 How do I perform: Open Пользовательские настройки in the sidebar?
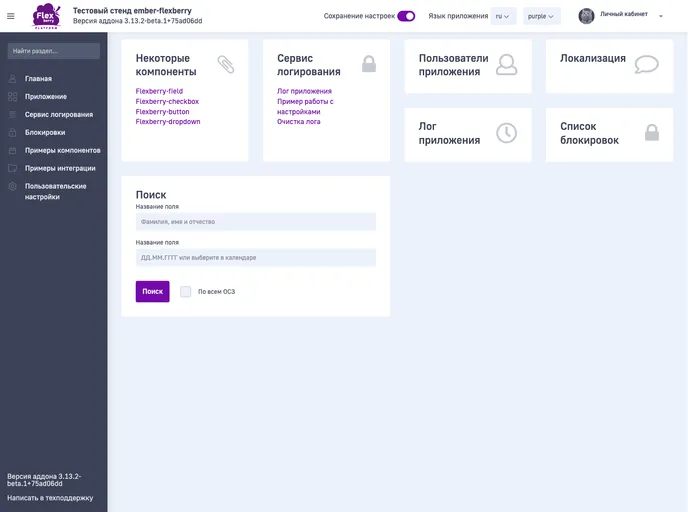pyautogui.click(x=54, y=192)
